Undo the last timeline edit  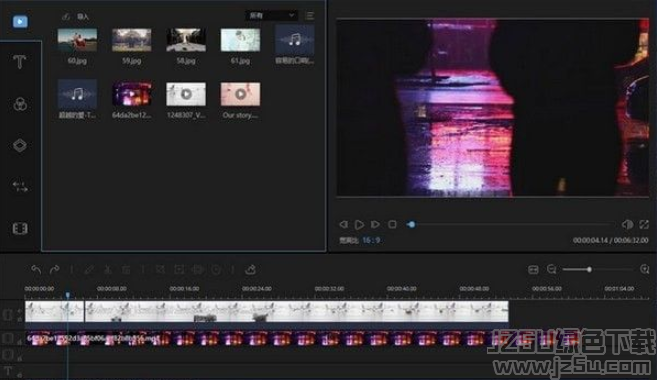[36, 269]
